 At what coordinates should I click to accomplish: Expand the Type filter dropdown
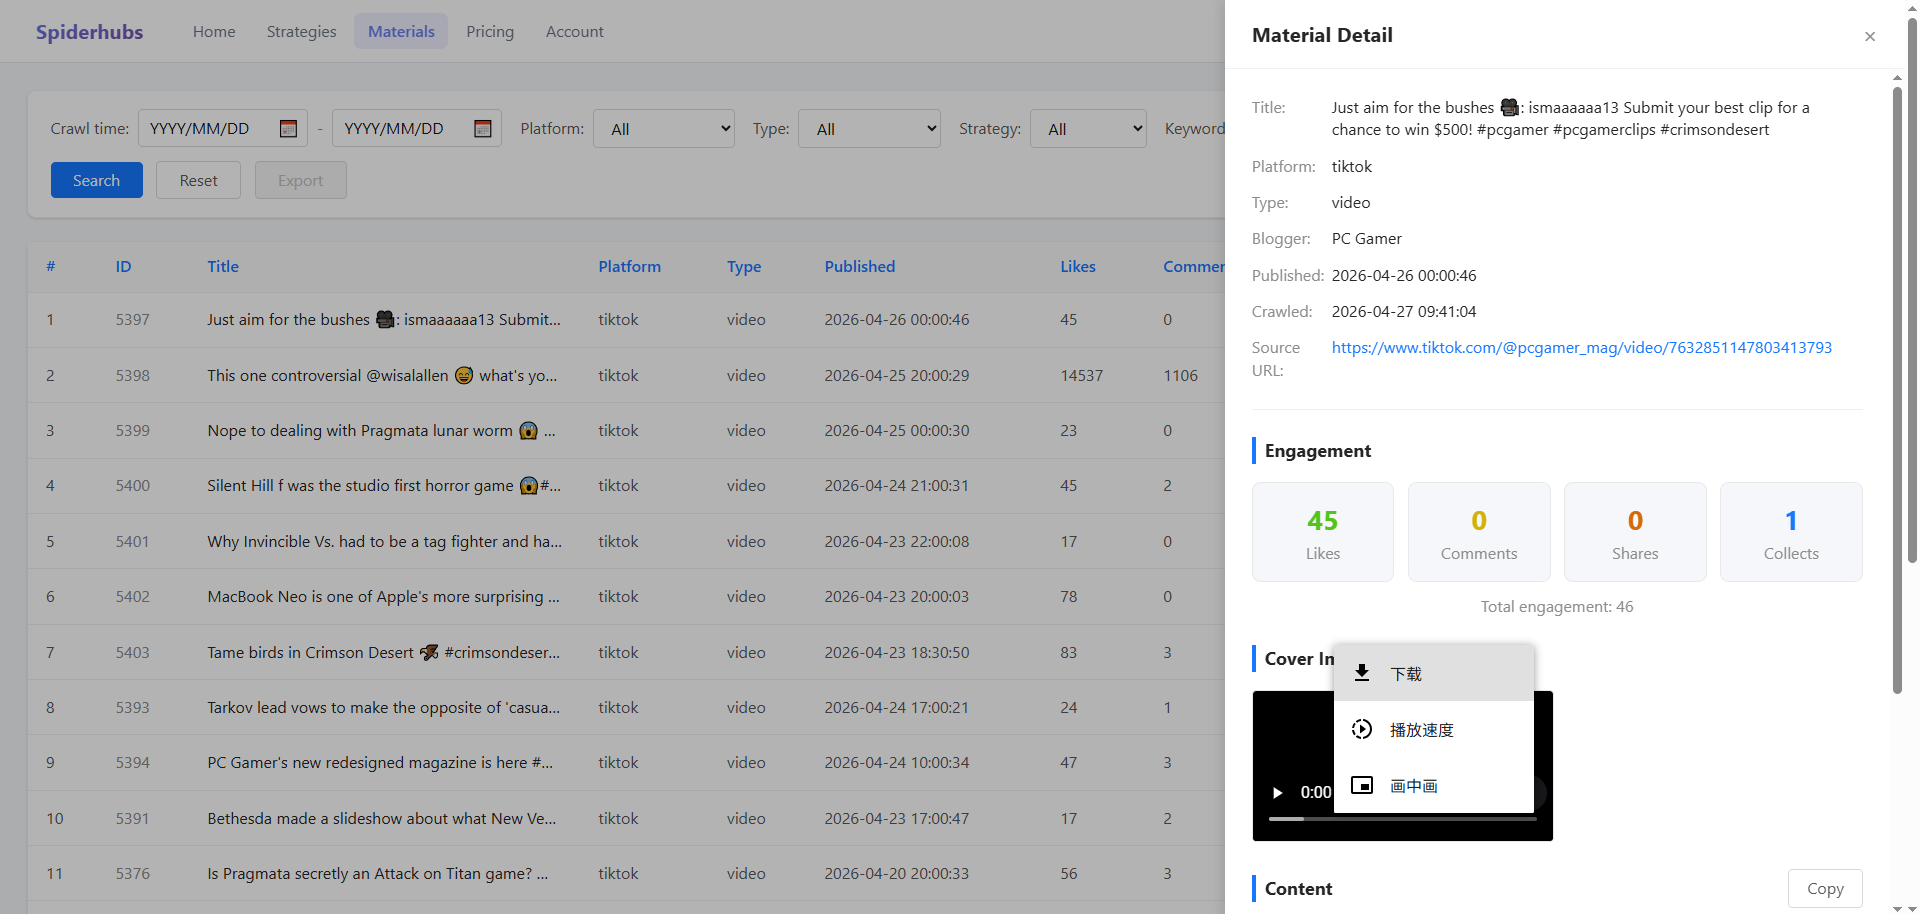(869, 129)
